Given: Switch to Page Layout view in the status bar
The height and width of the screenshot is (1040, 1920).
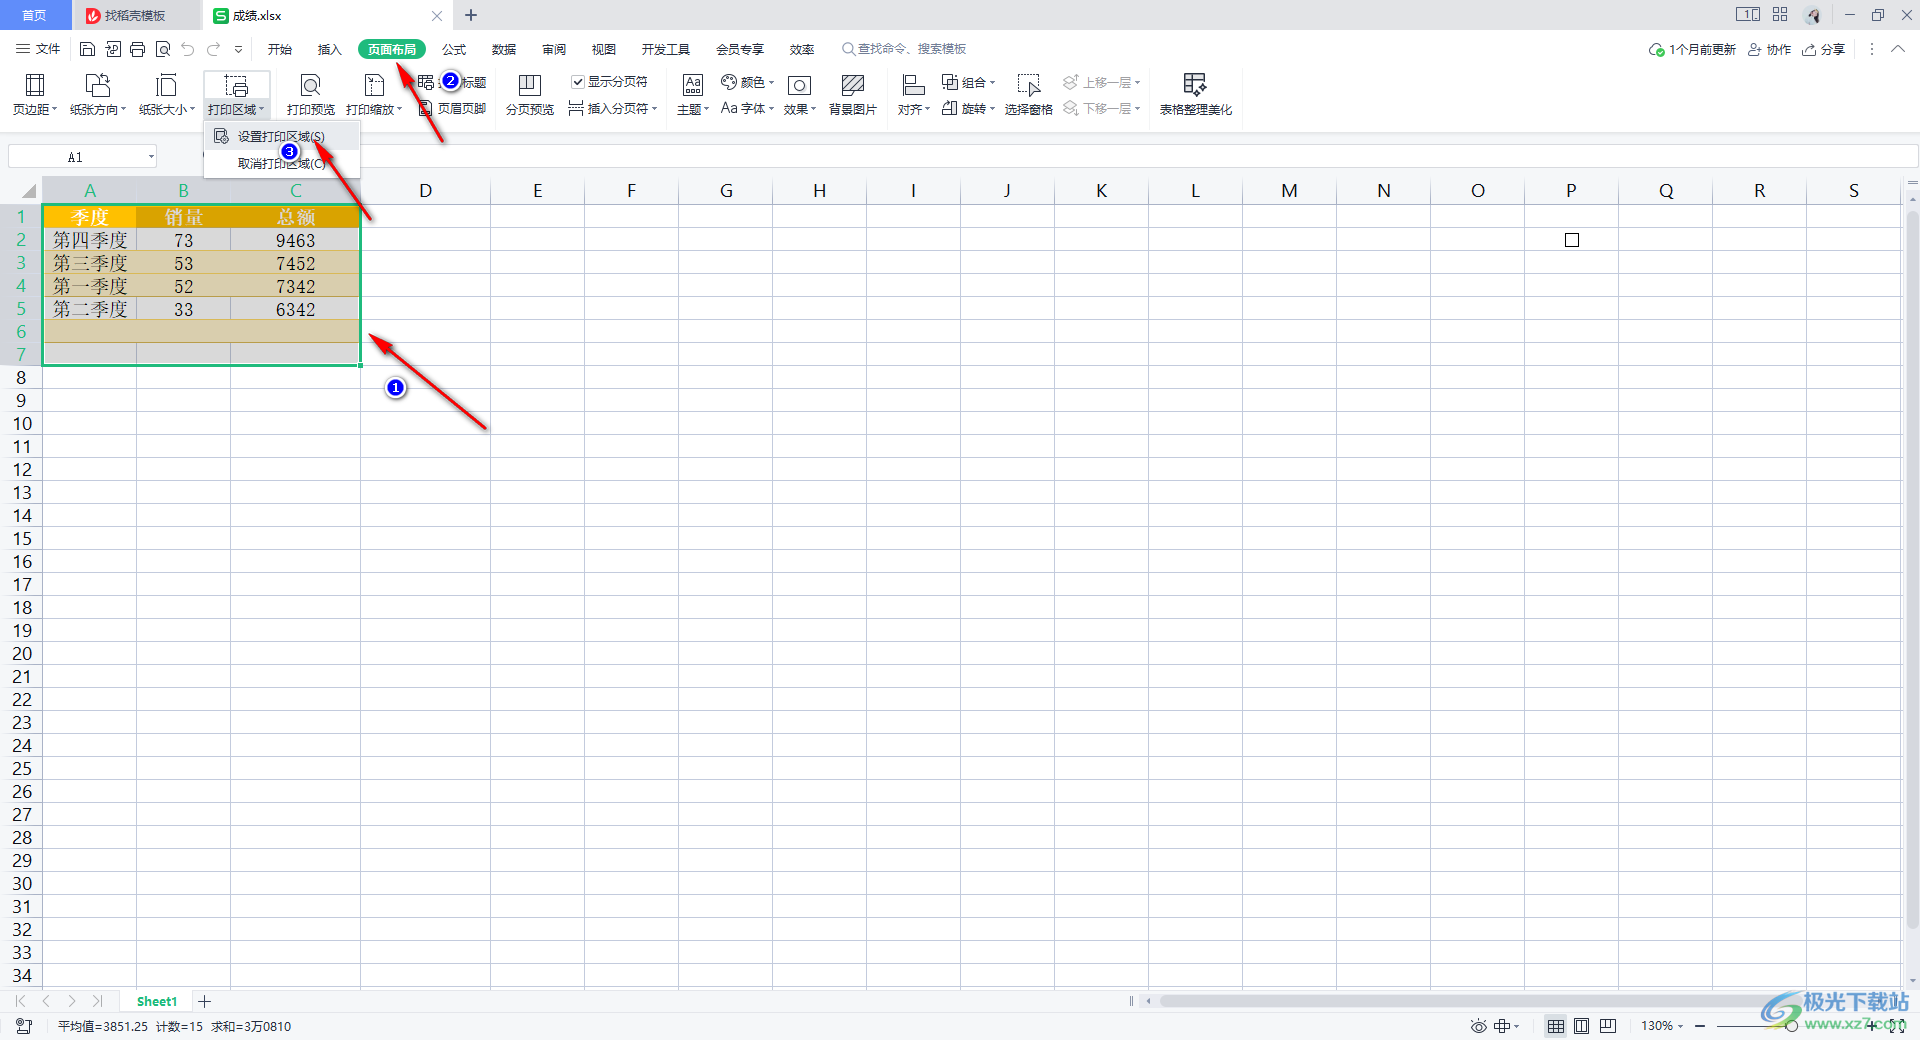Looking at the screenshot, I should (1582, 1026).
